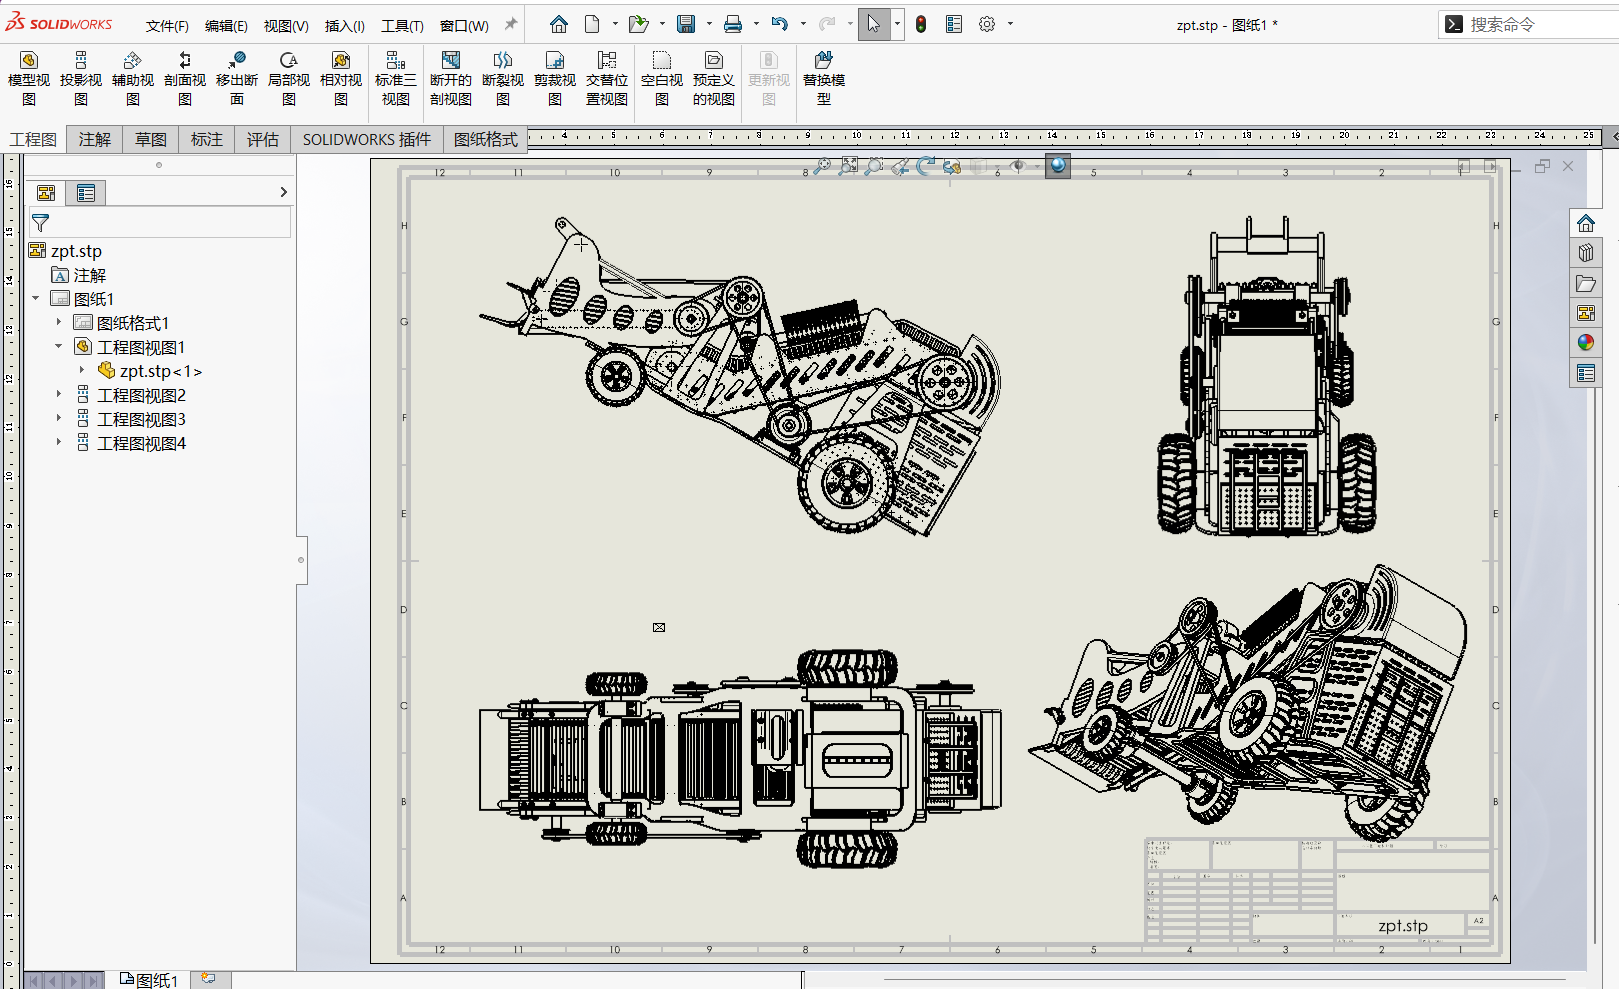Open the 图纸1 sheet tab at bottom
This screenshot has width=1619, height=989.
coord(150,980)
